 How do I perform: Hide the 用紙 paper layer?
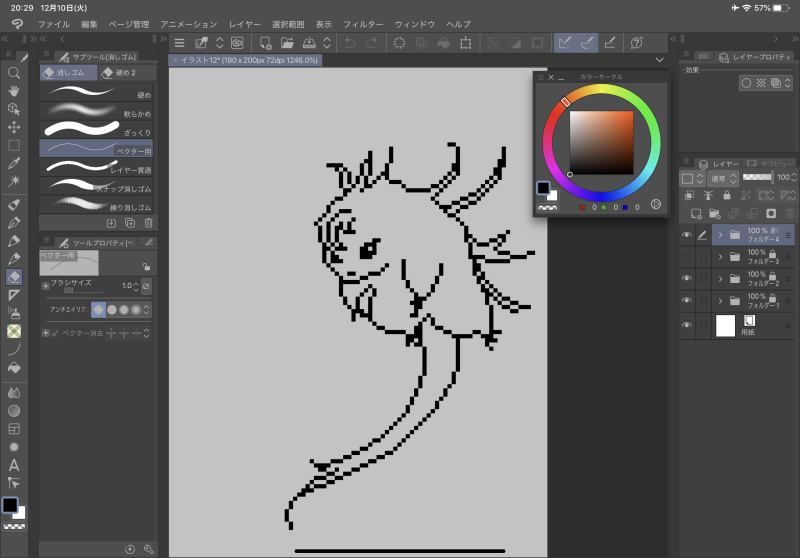(687, 325)
